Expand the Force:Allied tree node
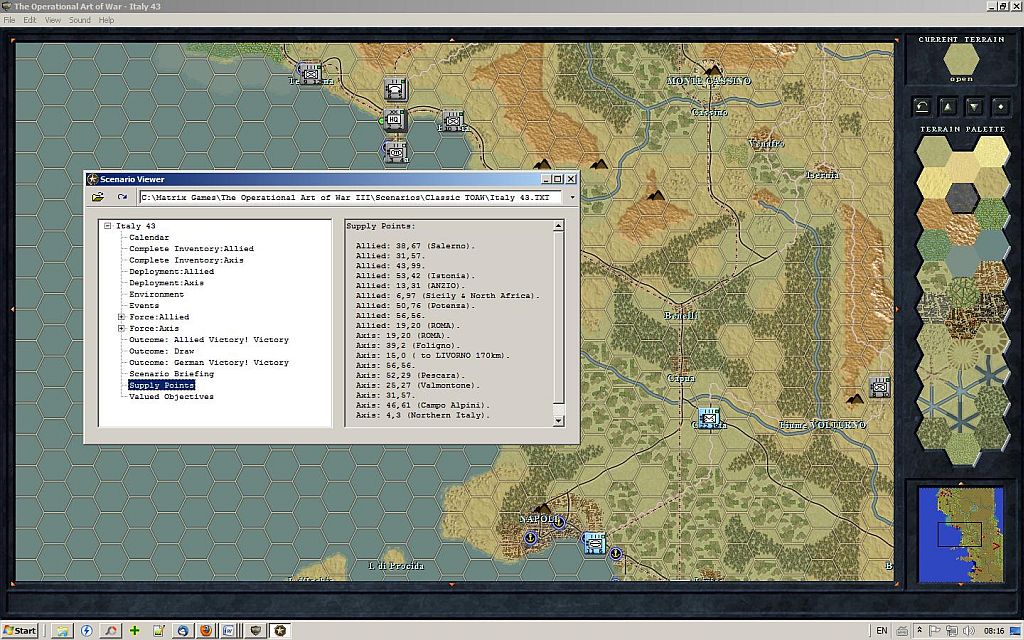 click(x=121, y=317)
